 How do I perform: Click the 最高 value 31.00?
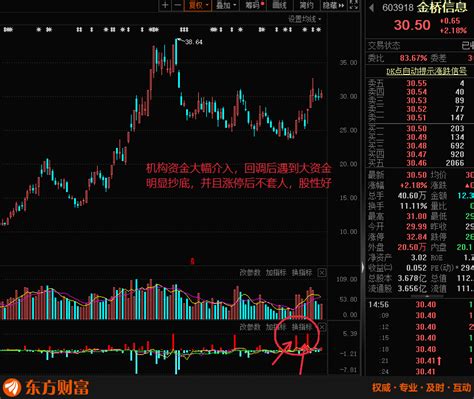(x=416, y=217)
